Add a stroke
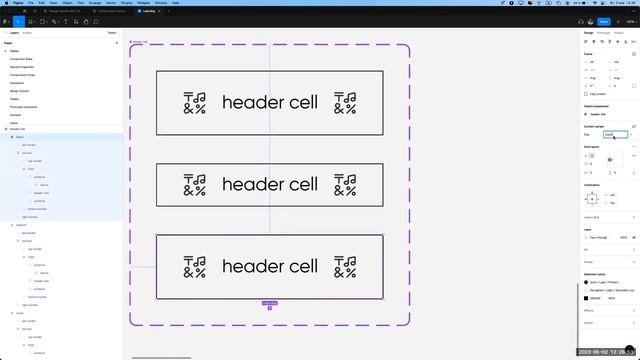Screen dimensions: 640x360 pos(634,262)
